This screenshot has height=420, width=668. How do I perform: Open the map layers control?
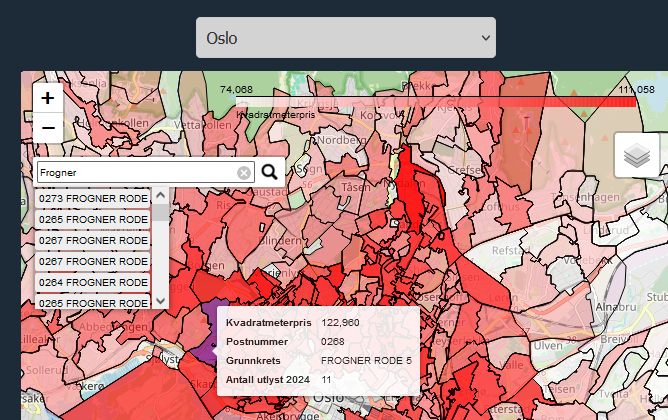(637, 155)
